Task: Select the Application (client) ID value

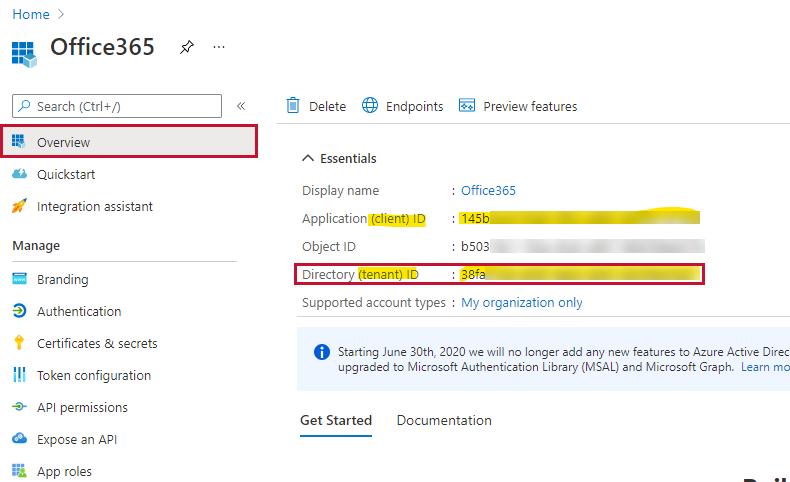Action: [x=579, y=218]
